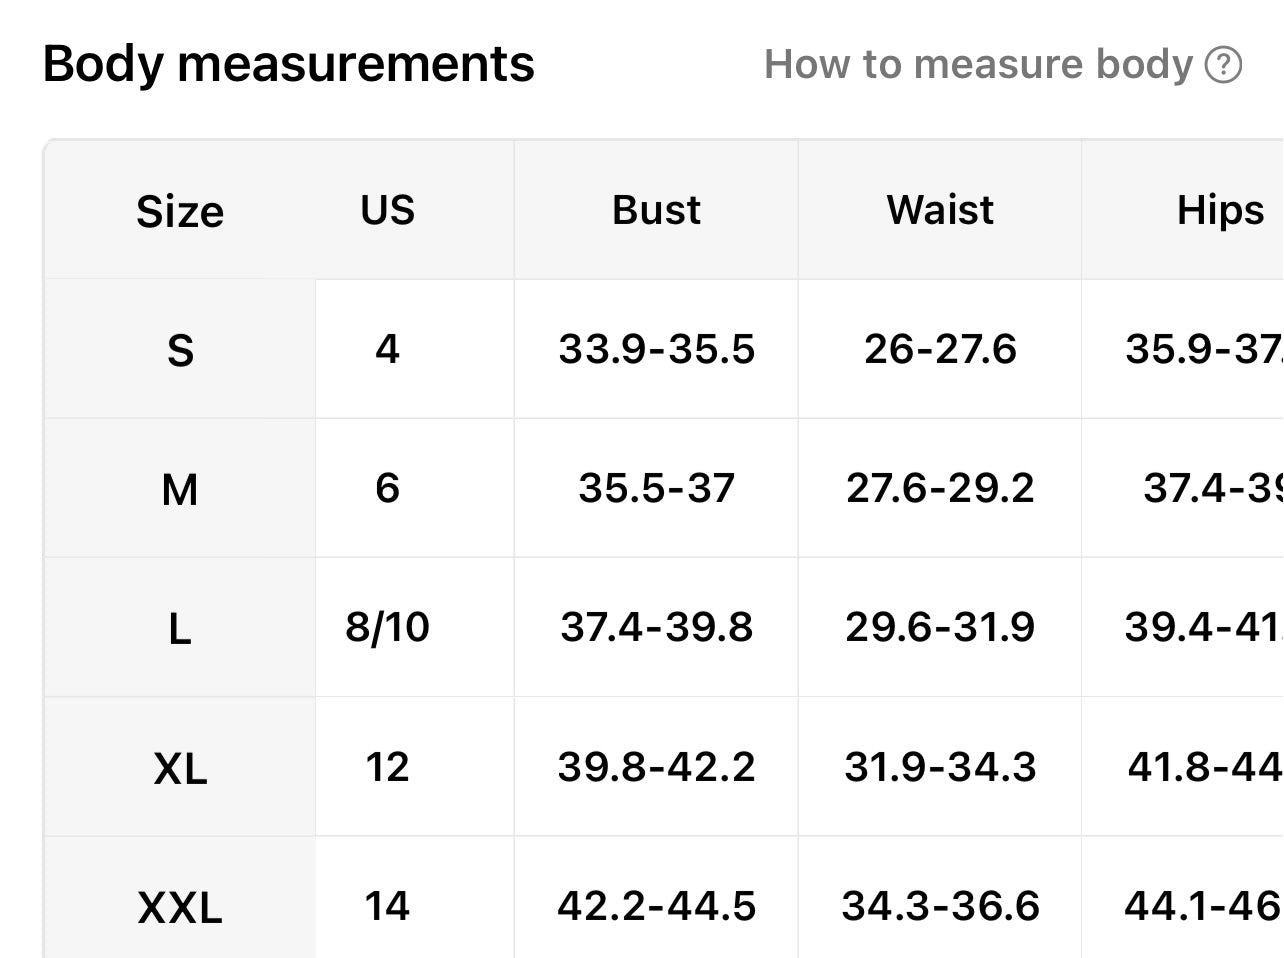Open the How to measure body link
The image size is (1284, 958).
tap(977, 65)
